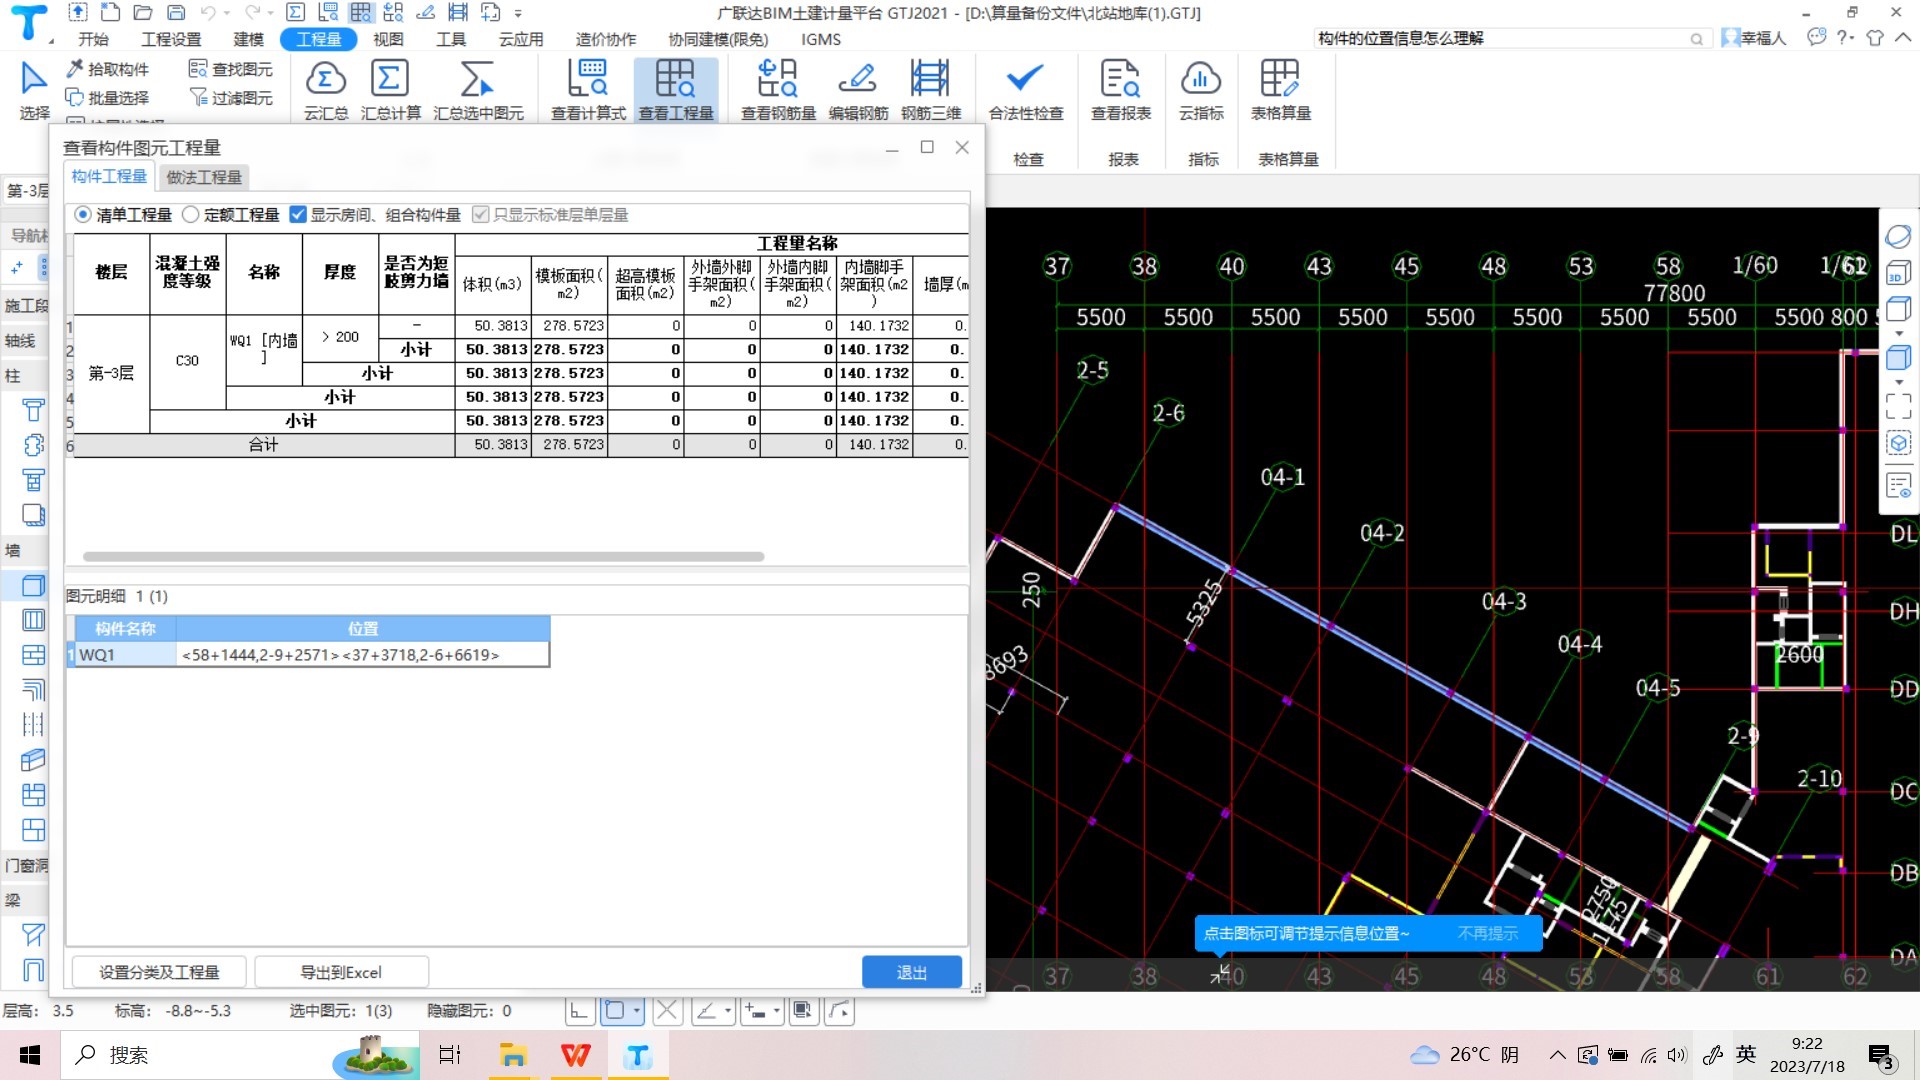Image resolution: width=1920 pixels, height=1080 pixels.
Task: Open the 云应用 ribbon tab
Action: 521,39
